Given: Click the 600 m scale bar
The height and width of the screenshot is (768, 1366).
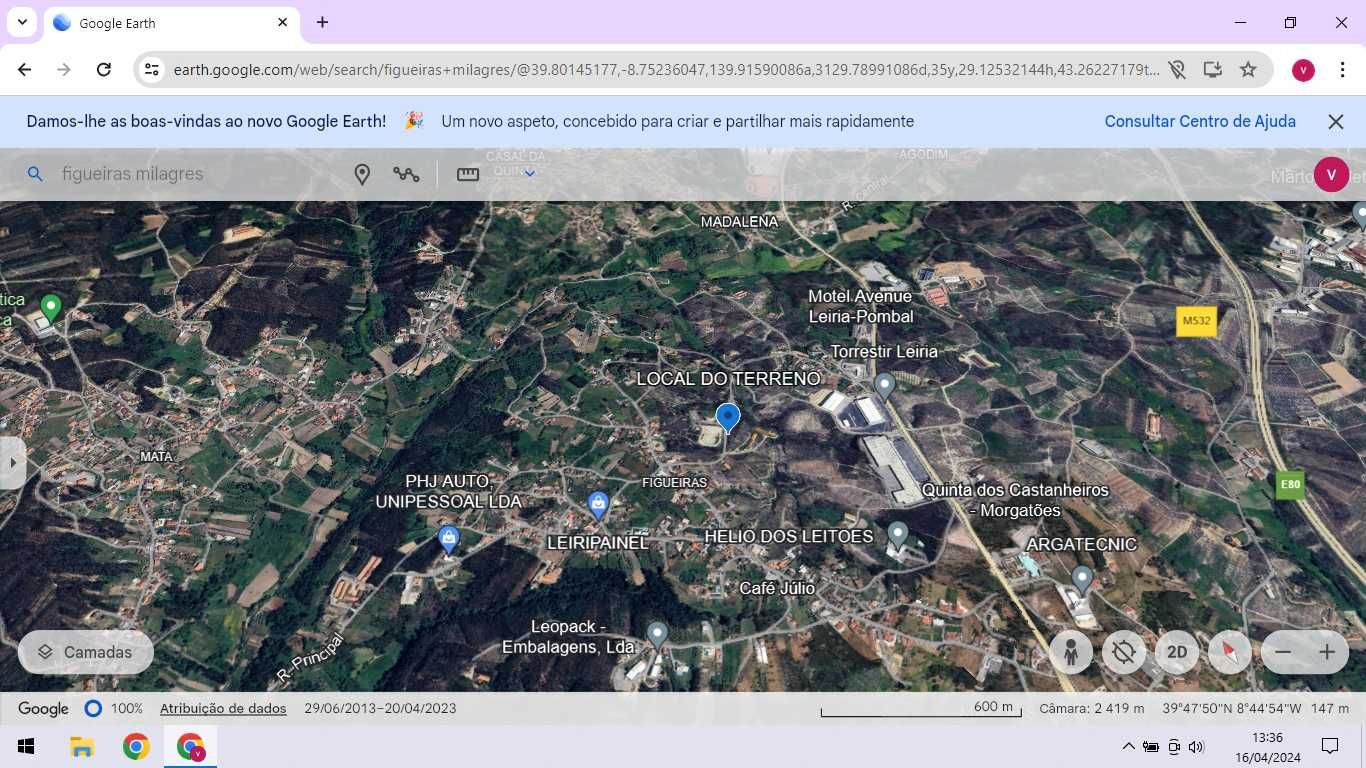Looking at the screenshot, I should (921, 708).
